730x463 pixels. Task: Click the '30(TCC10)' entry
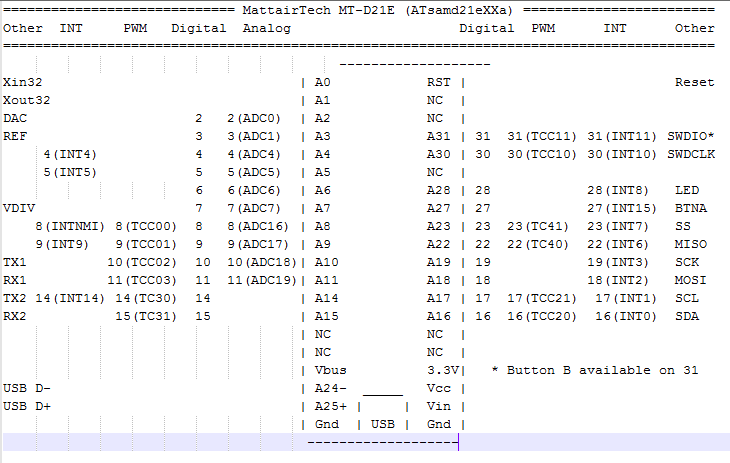542,155
